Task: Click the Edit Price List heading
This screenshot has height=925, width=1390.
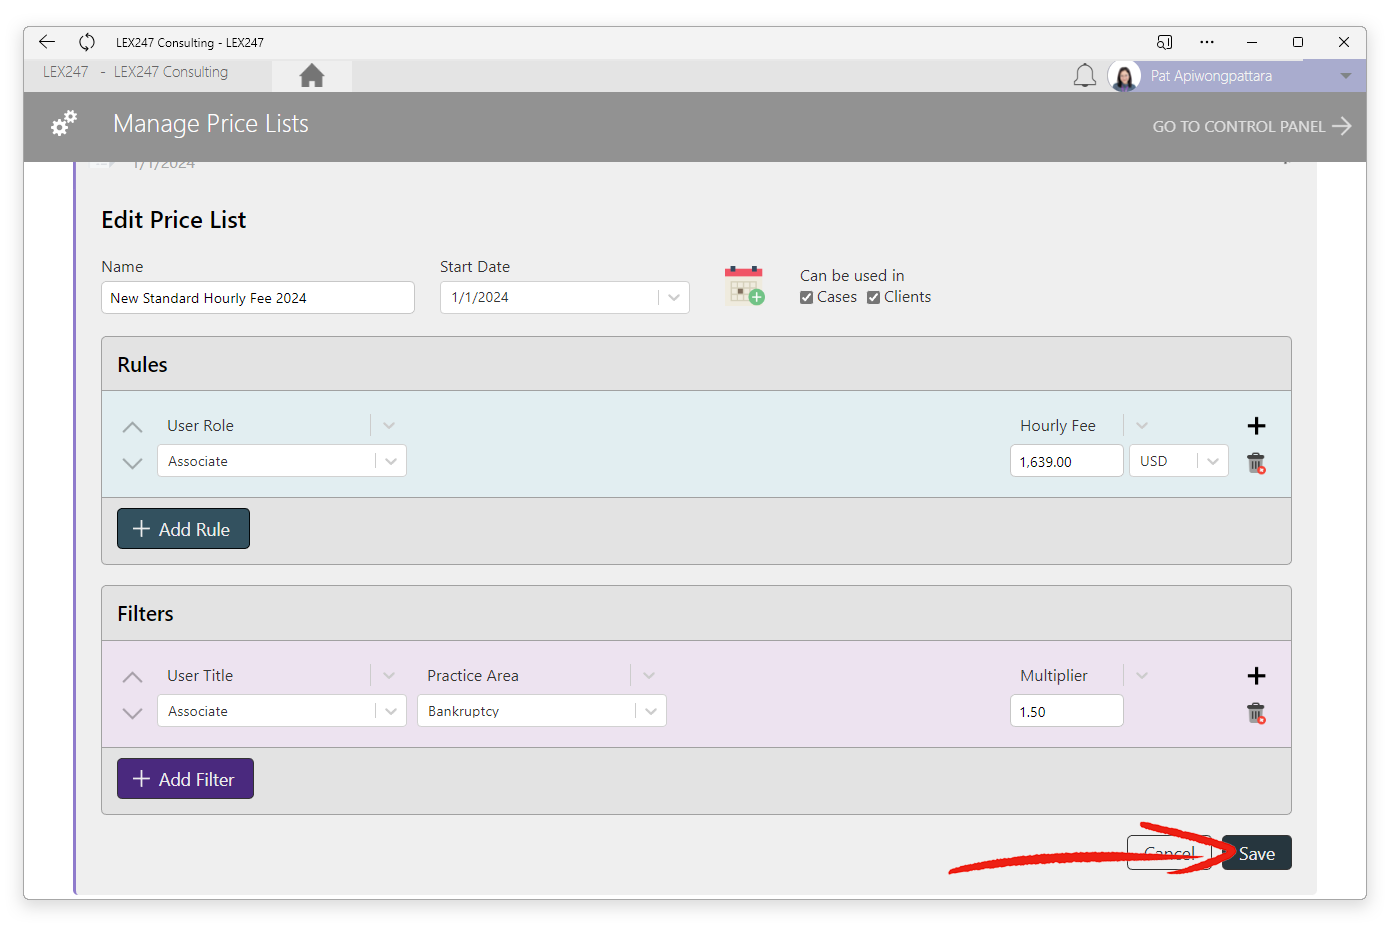Action: (174, 220)
